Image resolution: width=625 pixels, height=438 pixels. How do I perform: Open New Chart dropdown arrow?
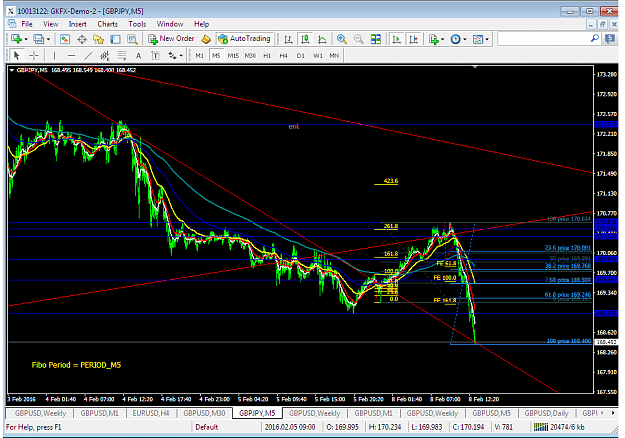(x=26, y=39)
